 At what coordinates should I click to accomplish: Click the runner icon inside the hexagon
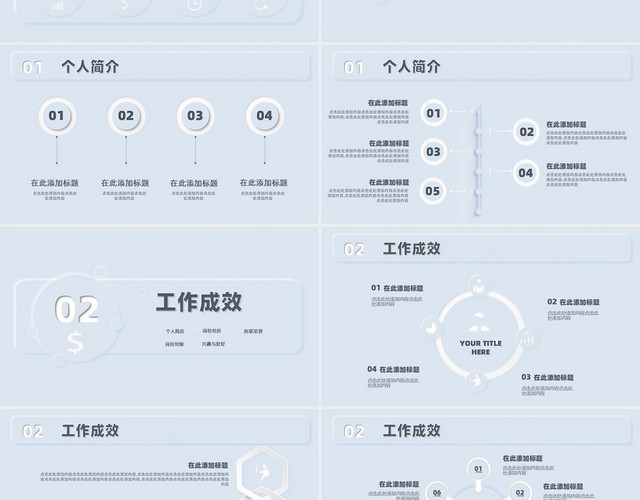[x=262, y=472]
